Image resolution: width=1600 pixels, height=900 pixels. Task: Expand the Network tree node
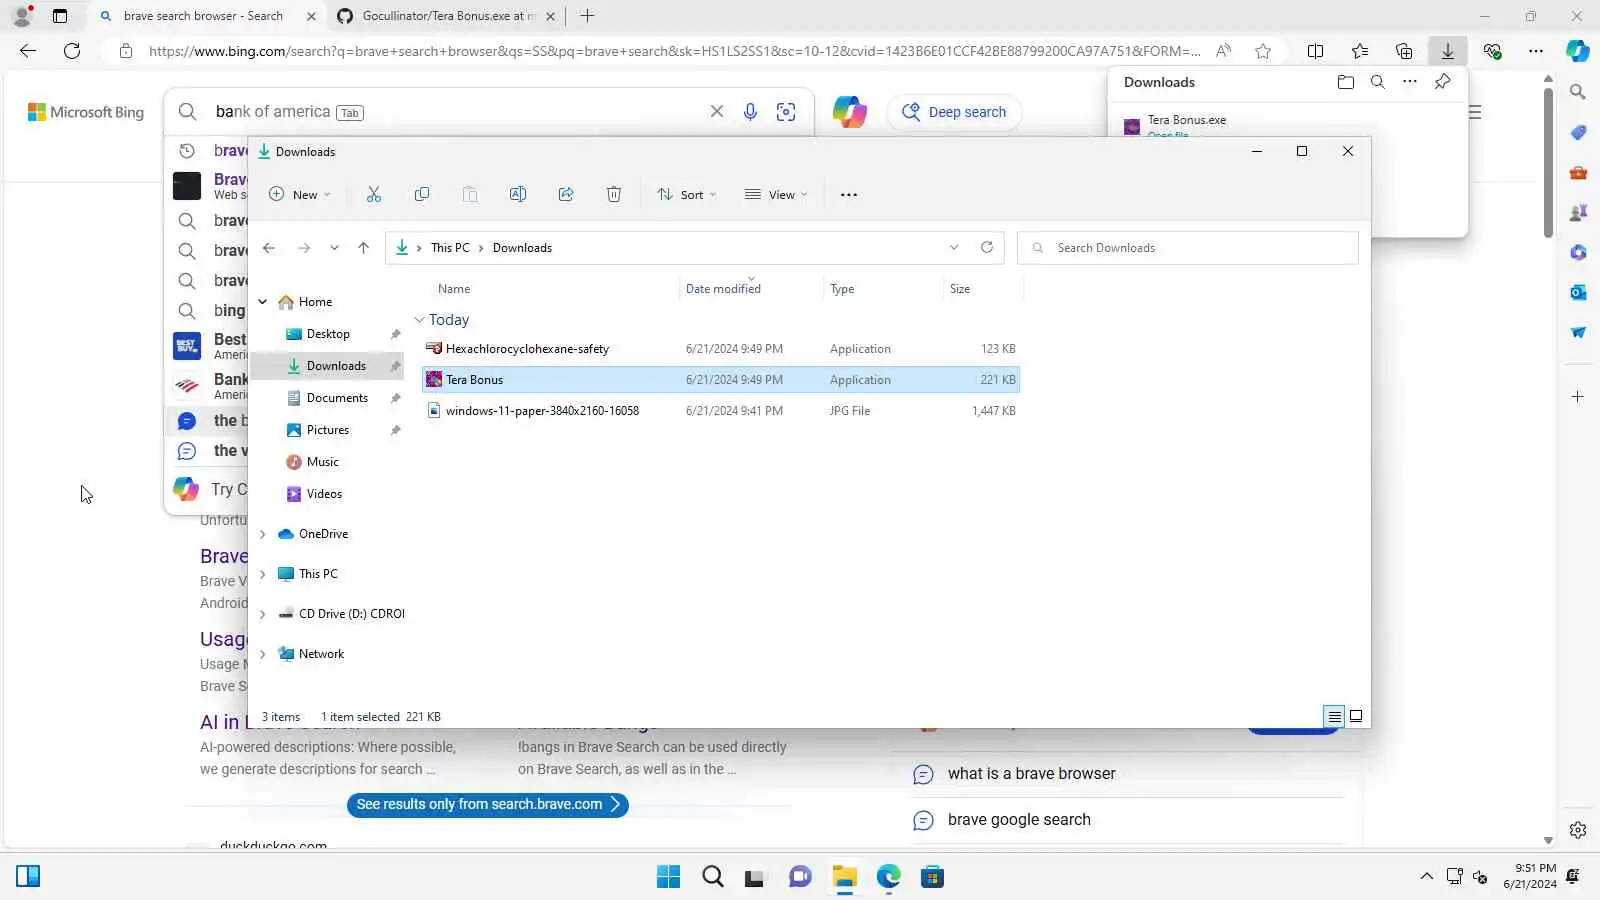(x=263, y=654)
